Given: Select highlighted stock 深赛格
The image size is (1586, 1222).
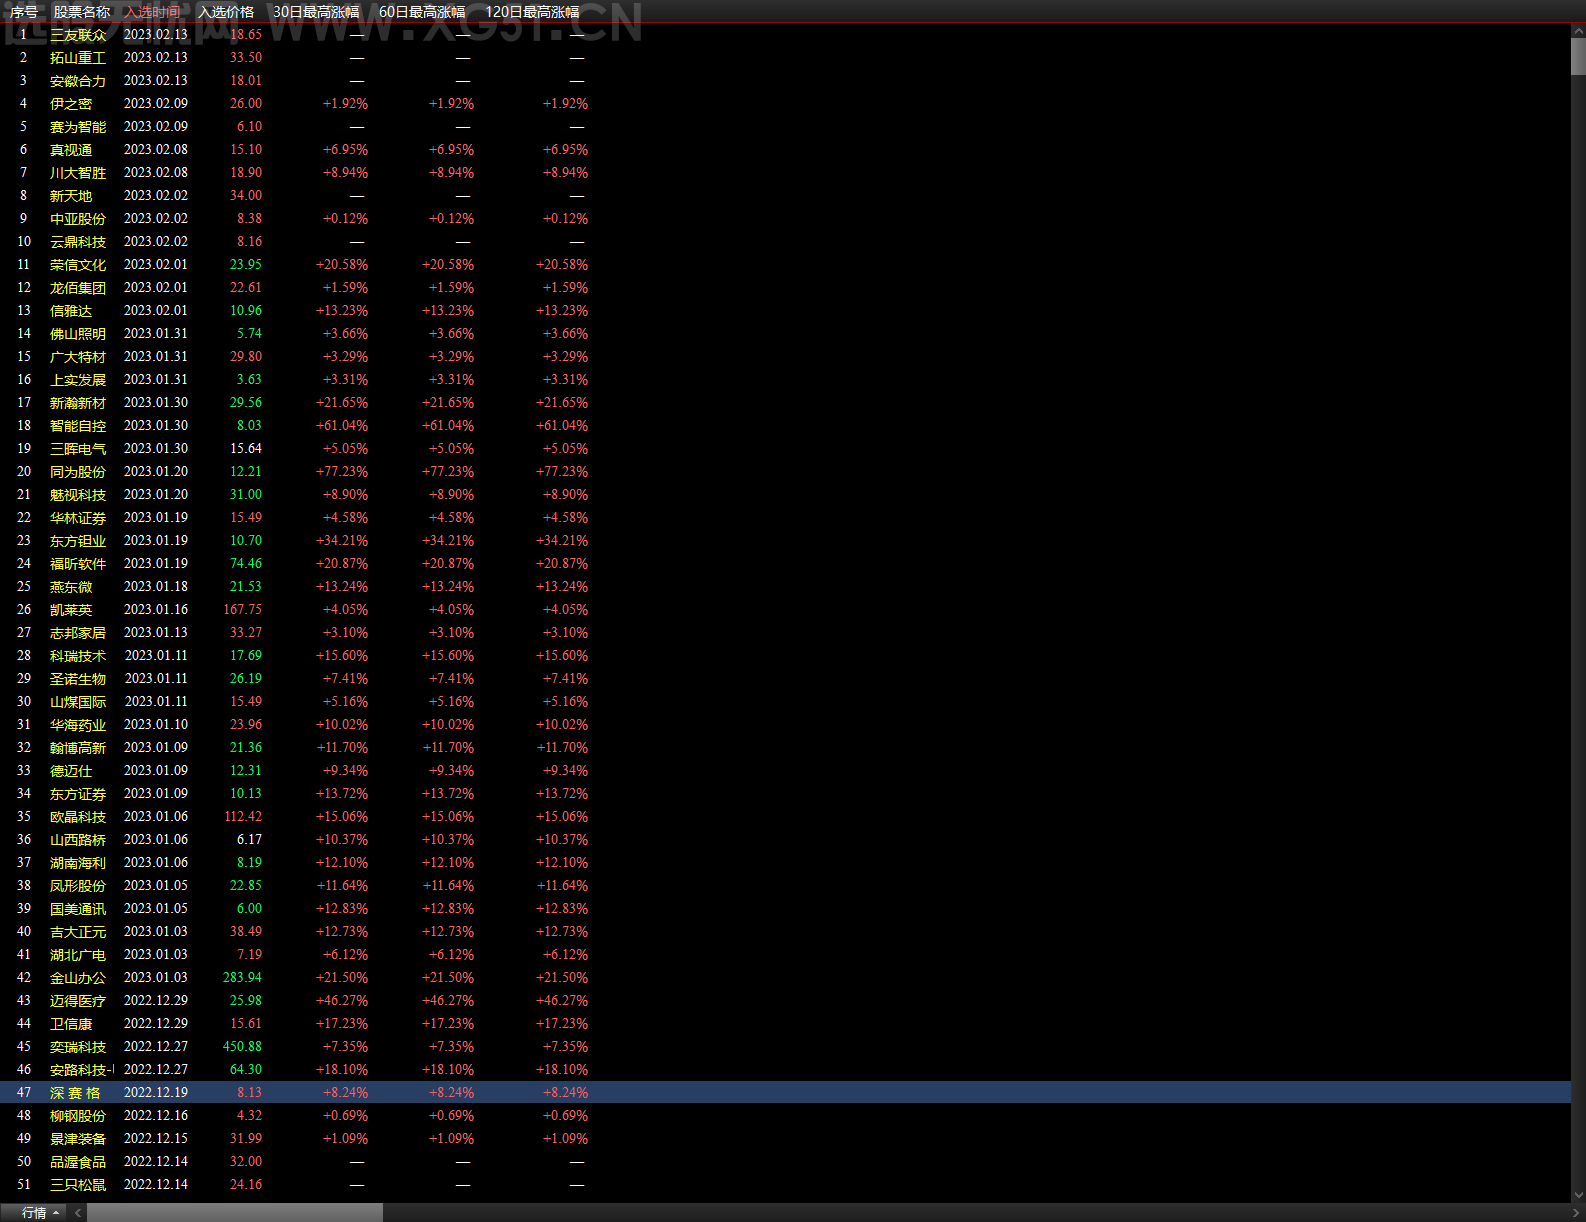Looking at the screenshot, I should tap(75, 1093).
